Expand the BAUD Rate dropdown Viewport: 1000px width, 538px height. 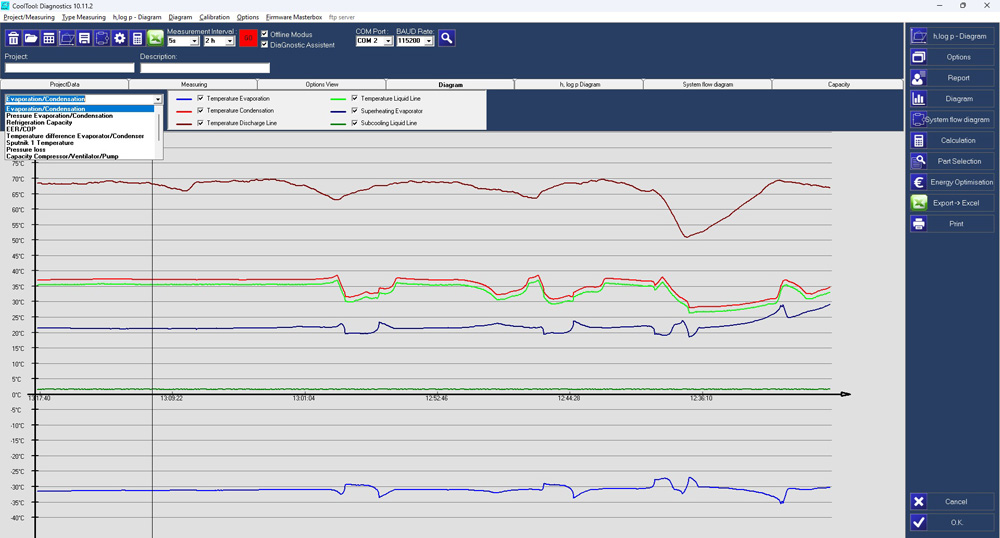click(x=415, y=41)
